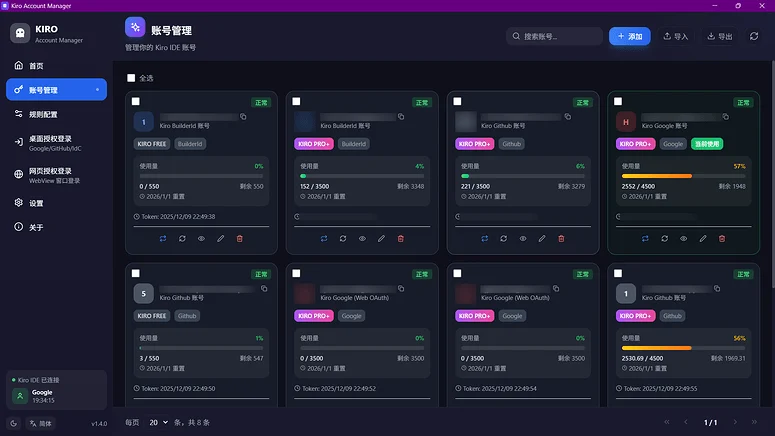Check the box on the 0 / 550 account card
The width and height of the screenshot is (775, 436).
[135, 101]
